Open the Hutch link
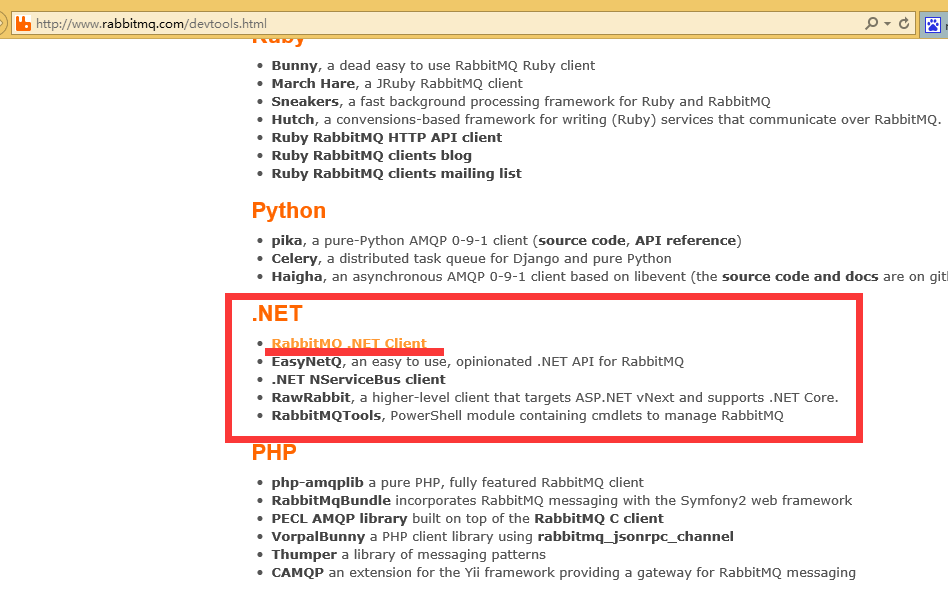Image resolution: width=948 pixels, height=589 pixels. click(x=293, y=120)
